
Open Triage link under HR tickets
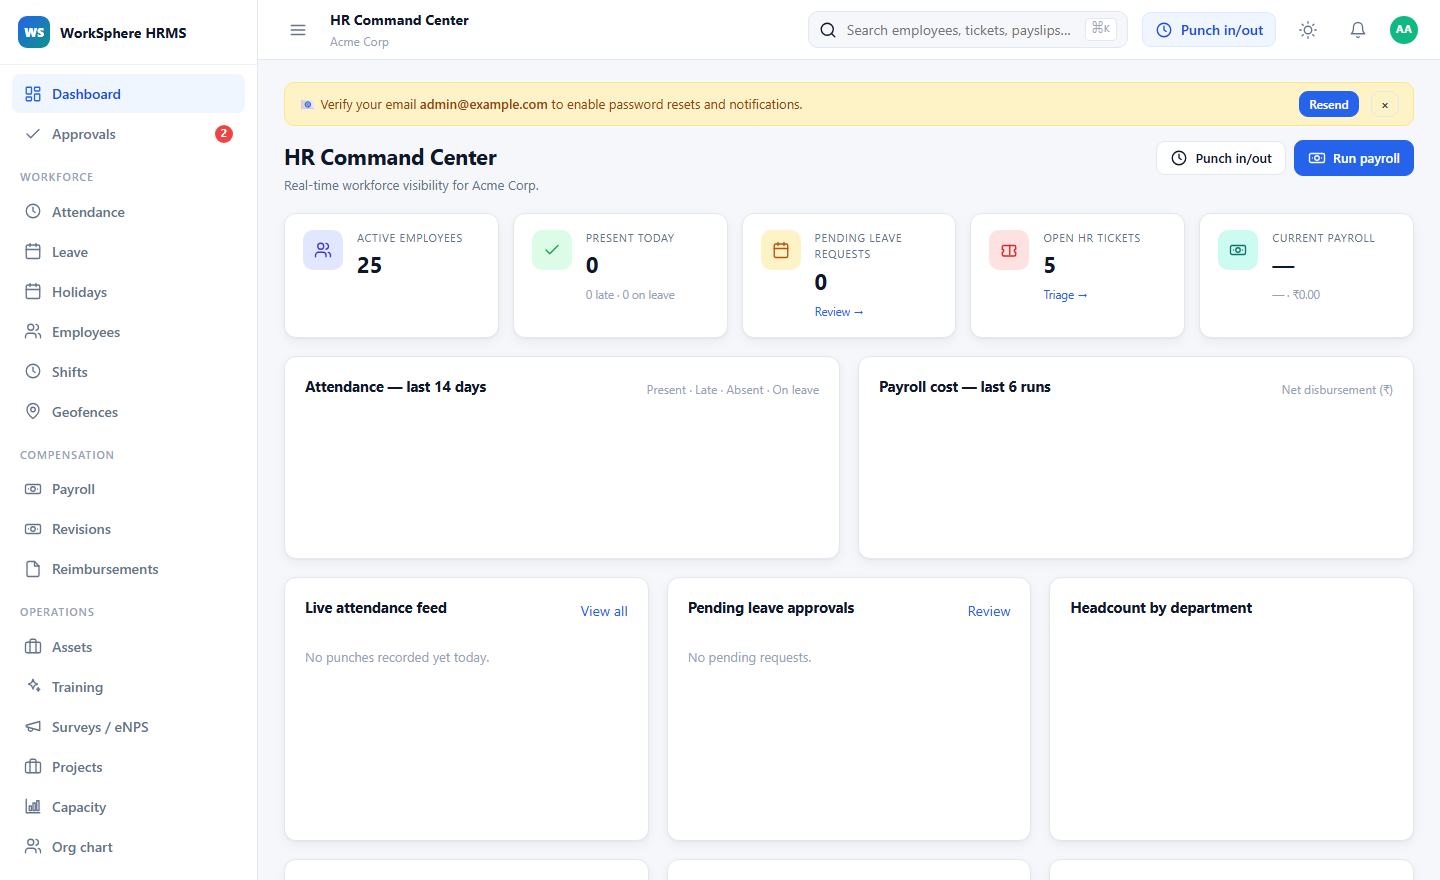click(x=1065, y=295)
